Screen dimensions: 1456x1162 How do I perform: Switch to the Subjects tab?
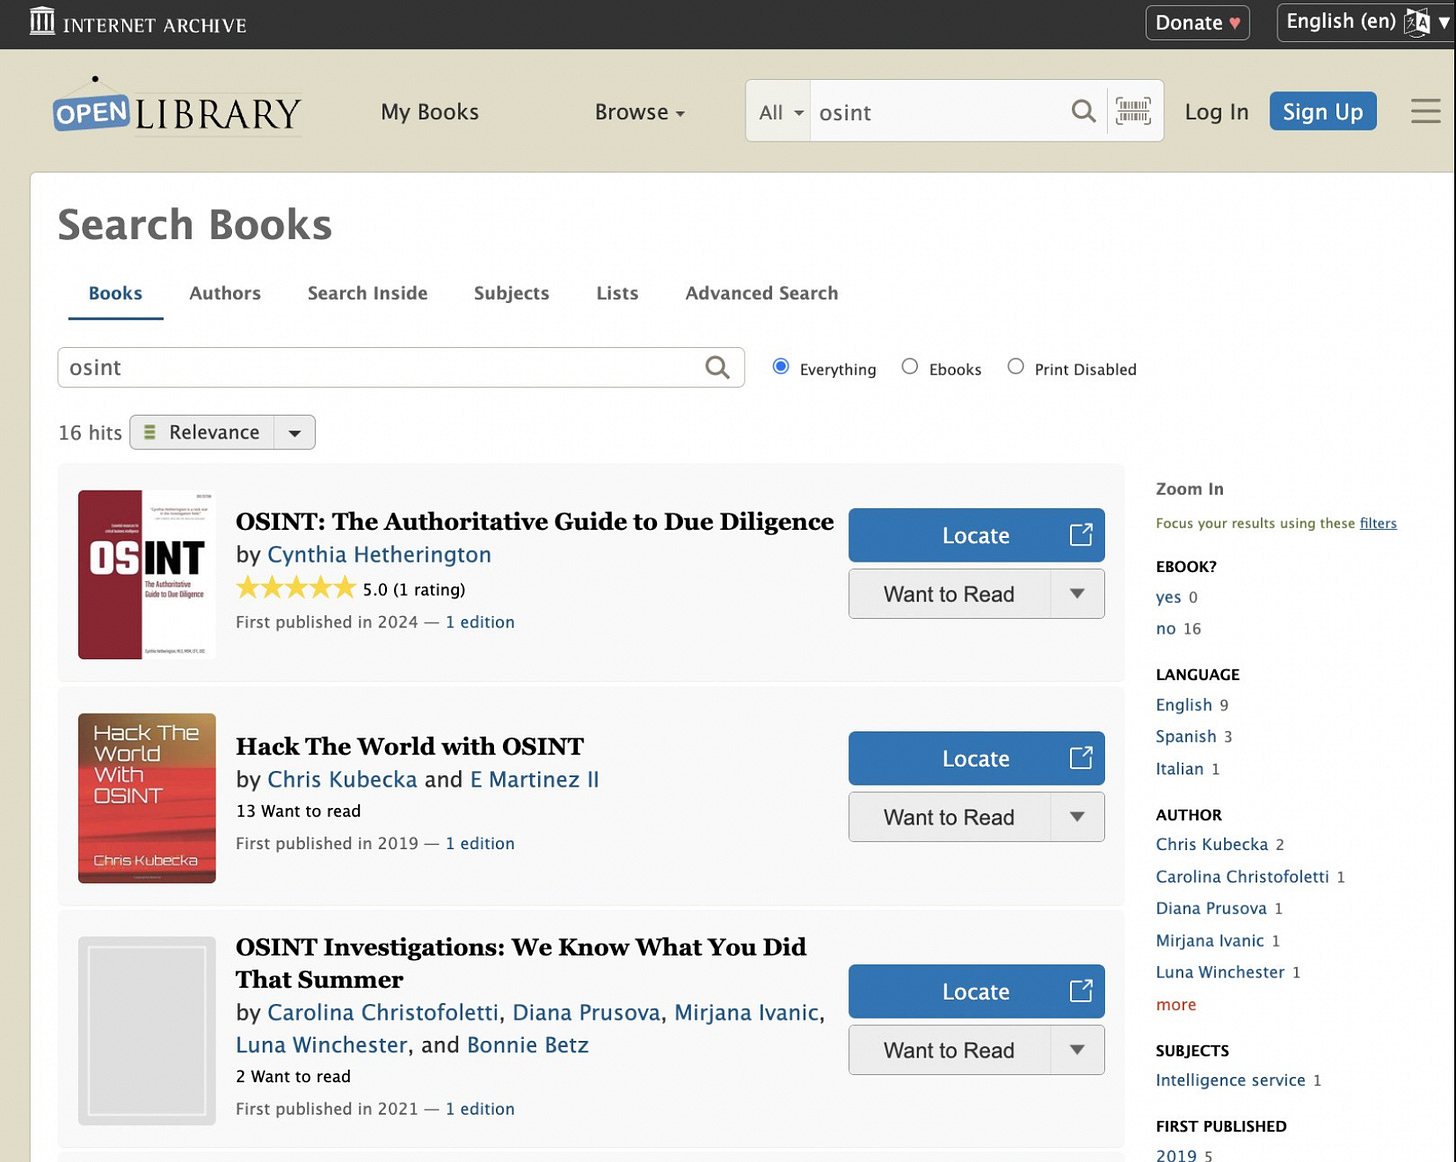tap(511, 293)
